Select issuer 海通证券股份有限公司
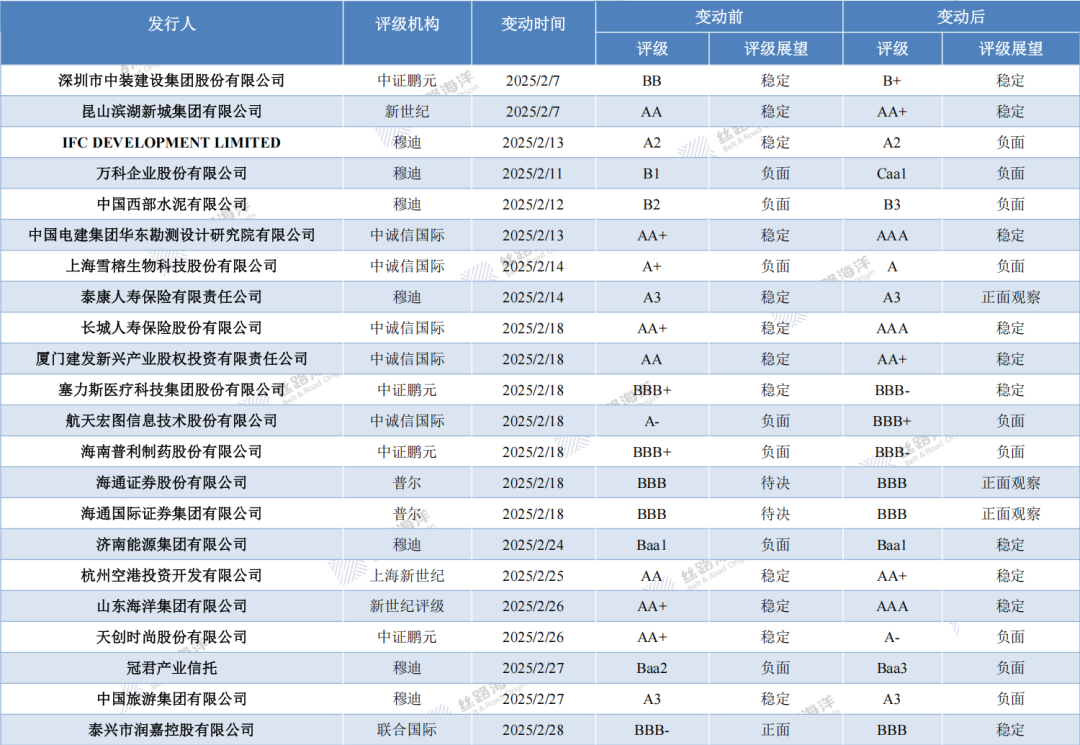 tap(172, 483)
